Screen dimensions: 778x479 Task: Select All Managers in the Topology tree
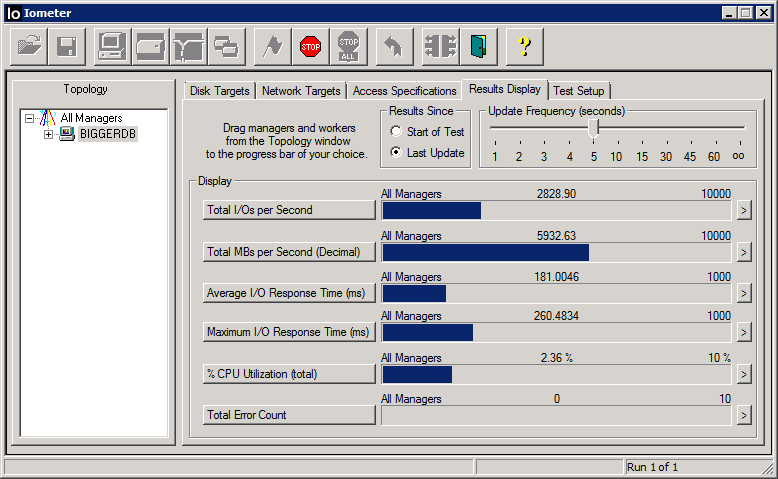pos(91,118)
